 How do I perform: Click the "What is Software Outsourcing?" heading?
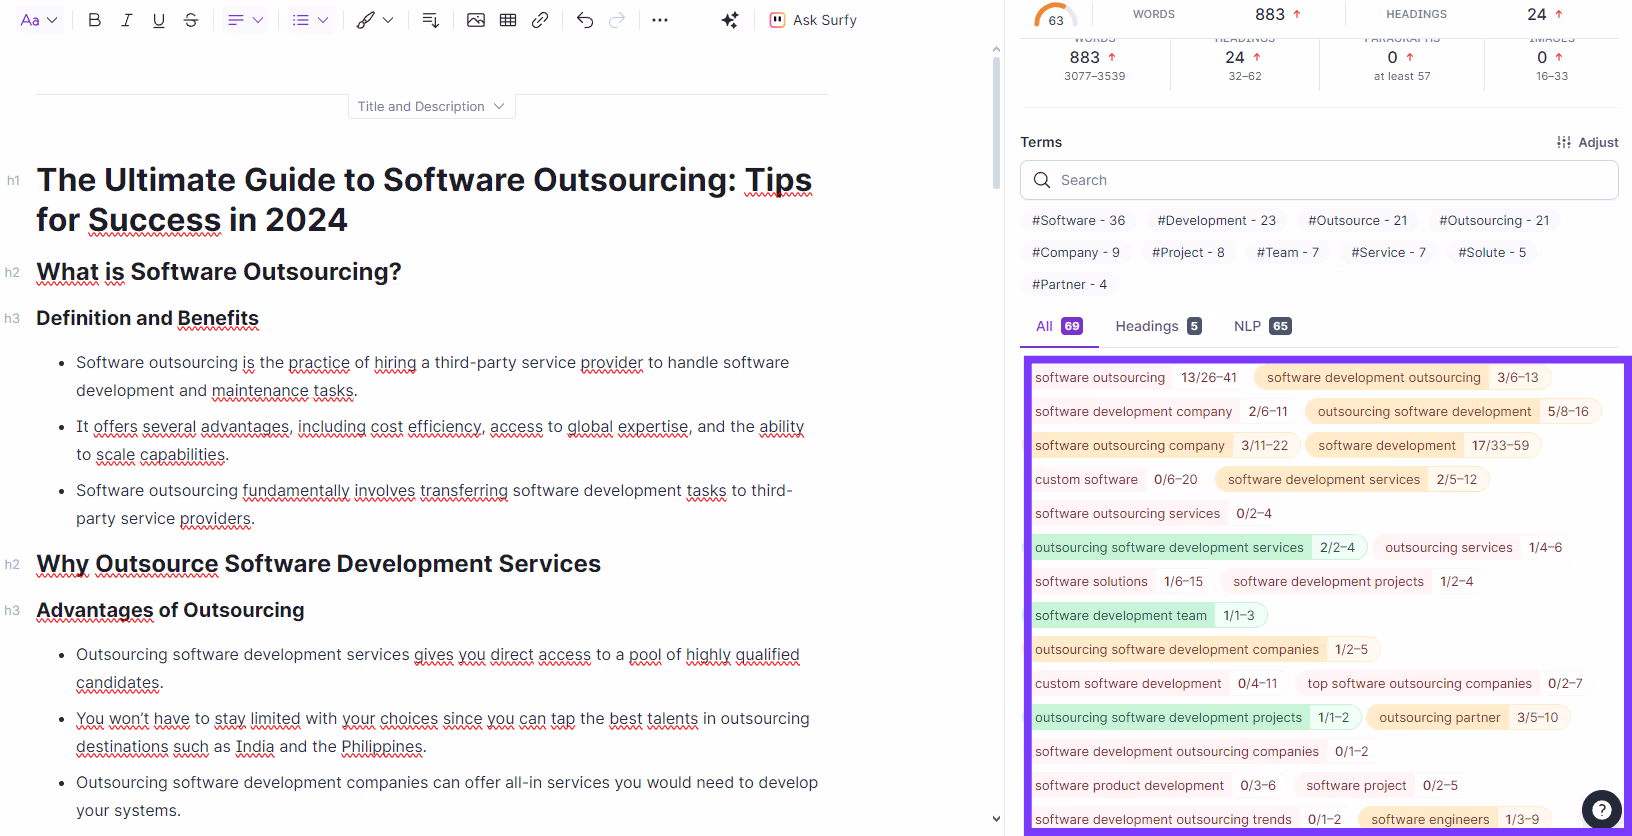coord(219,272)
